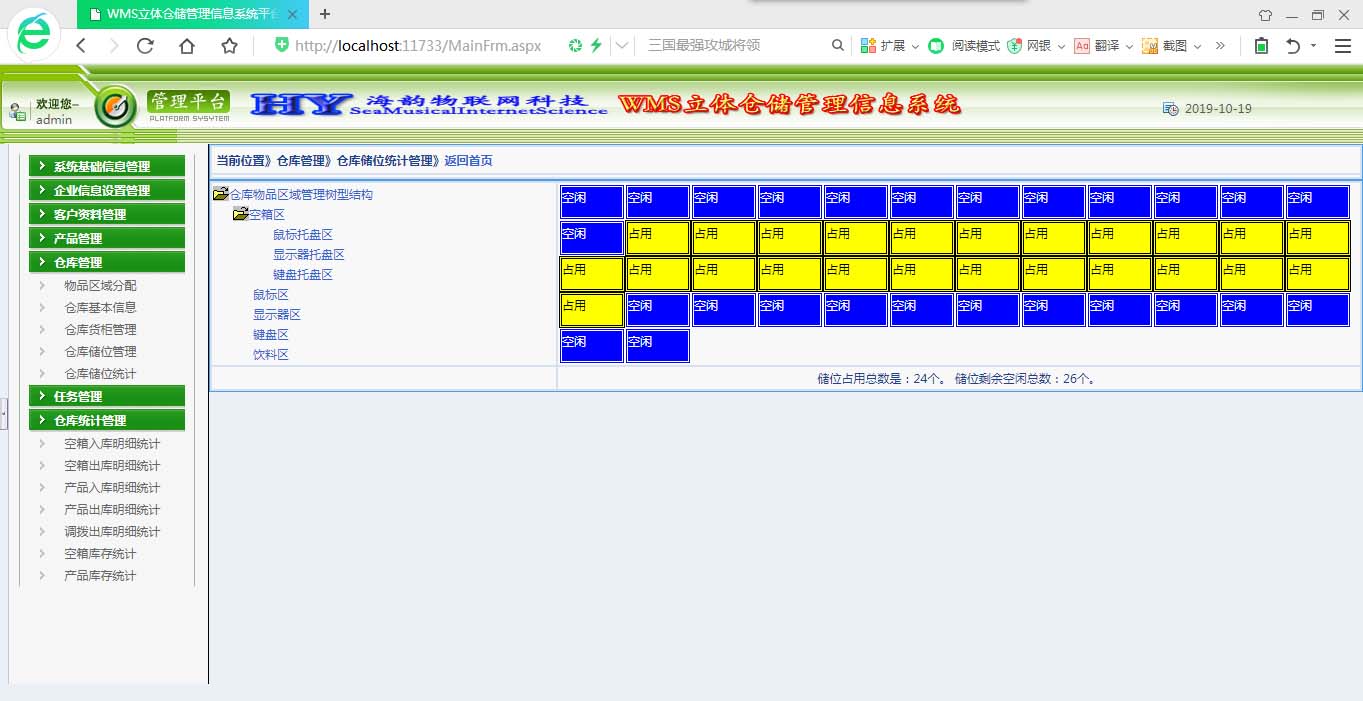
Task: Click the browser back arrow
Action: pos(81,46)
